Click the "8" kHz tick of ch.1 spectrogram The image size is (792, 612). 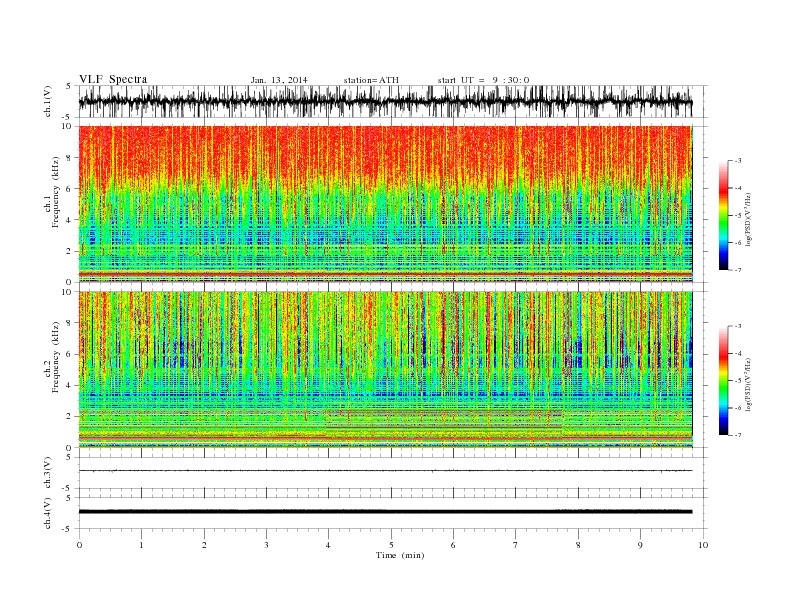(x=69, y=158)
